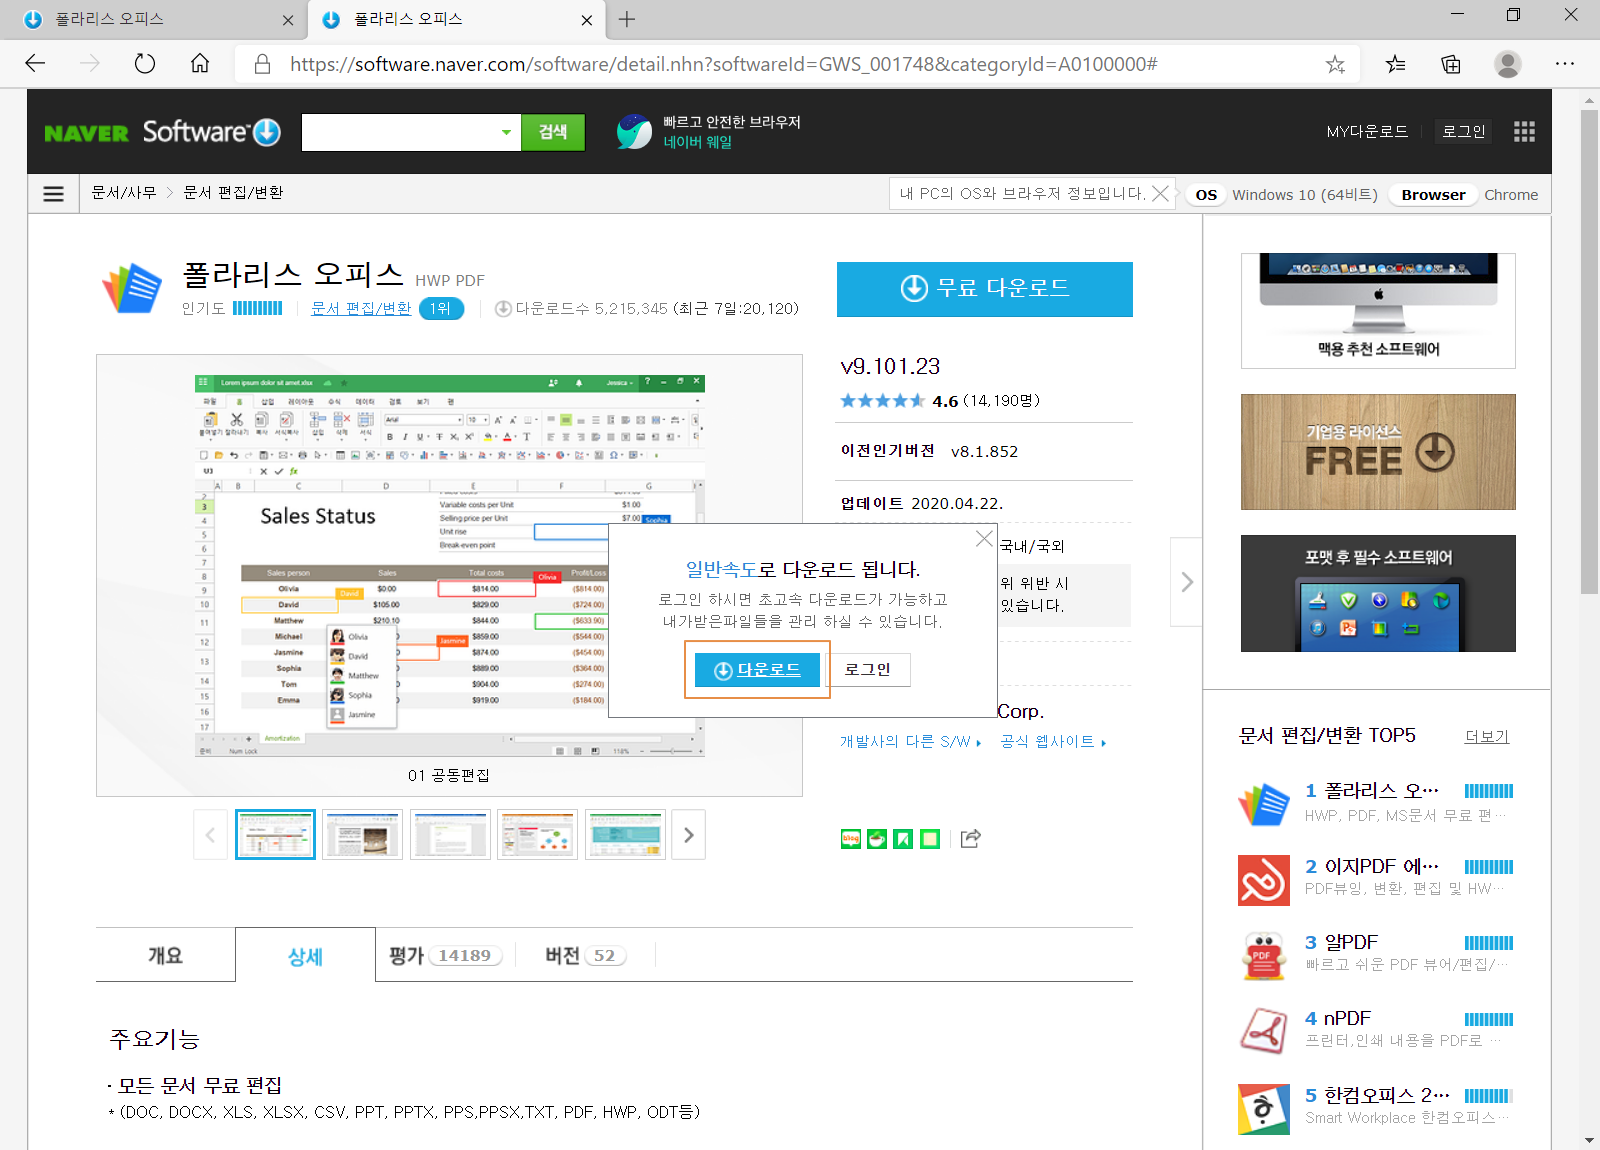Click the Polaris Office app icon

tap(132, 288)
